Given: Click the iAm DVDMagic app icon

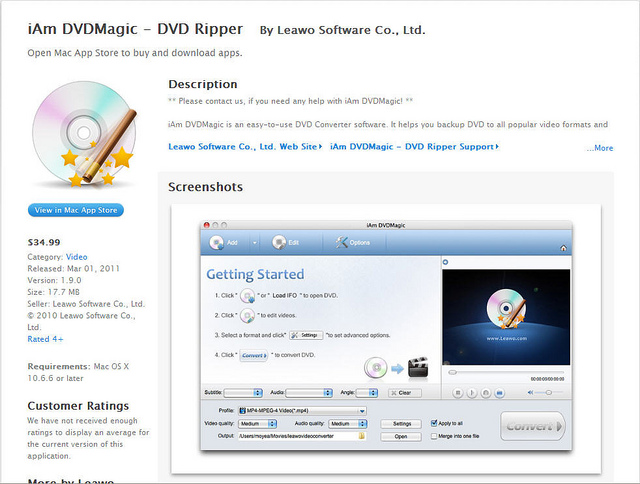Looking at the screenshot, I should 84,134.
